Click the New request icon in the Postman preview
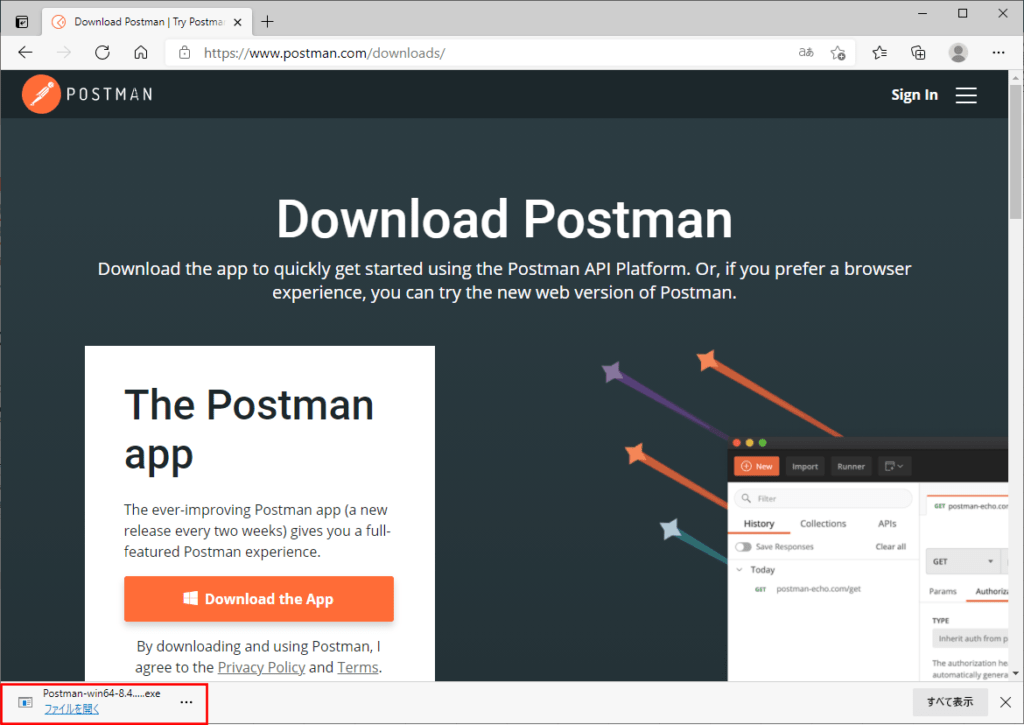The width and height of the screenshot is (1024, 725). (757, 466)
